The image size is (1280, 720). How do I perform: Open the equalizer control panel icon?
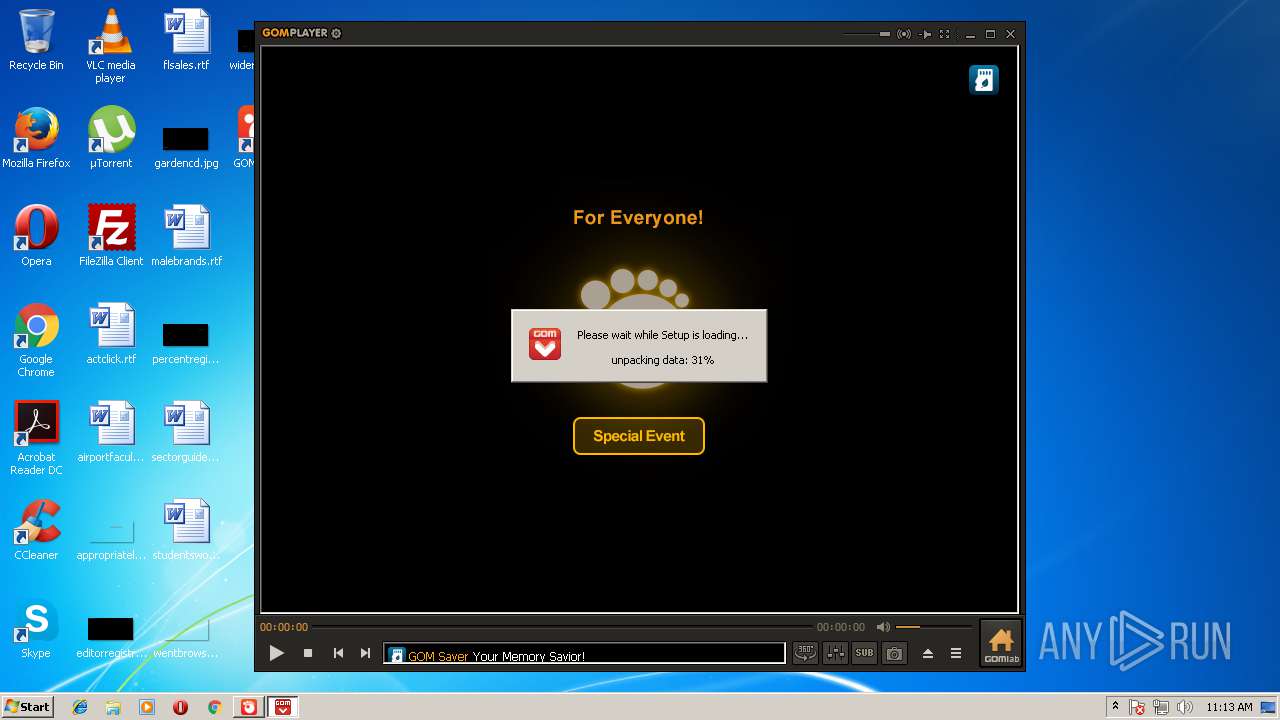click(x=835, y=653)
